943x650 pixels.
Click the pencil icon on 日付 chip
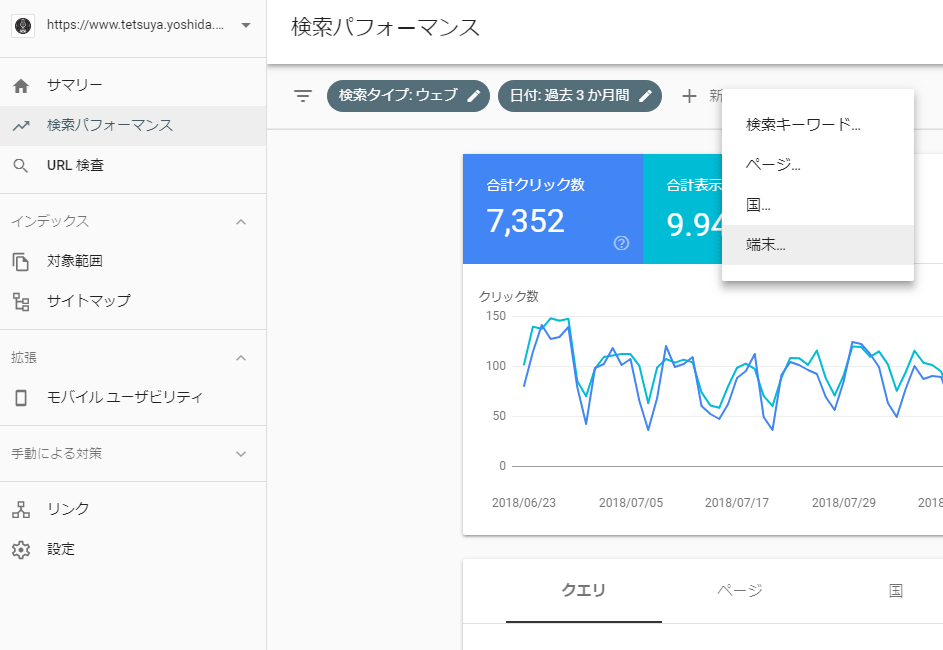(646, 96)
